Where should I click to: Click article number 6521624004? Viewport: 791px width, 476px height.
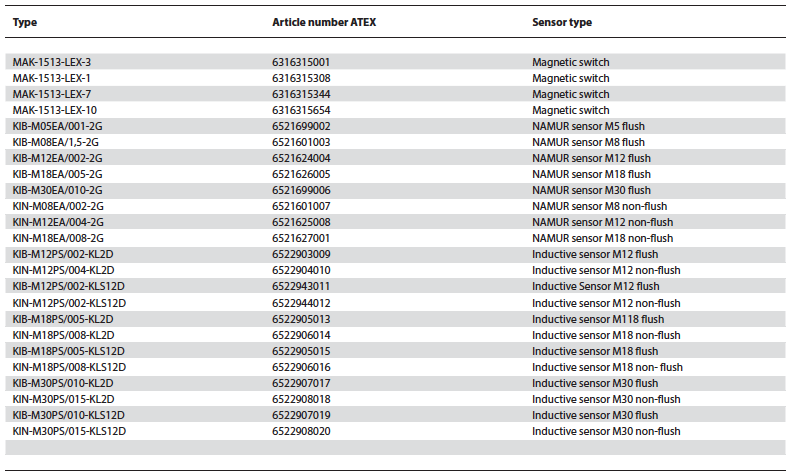[301, 158]
